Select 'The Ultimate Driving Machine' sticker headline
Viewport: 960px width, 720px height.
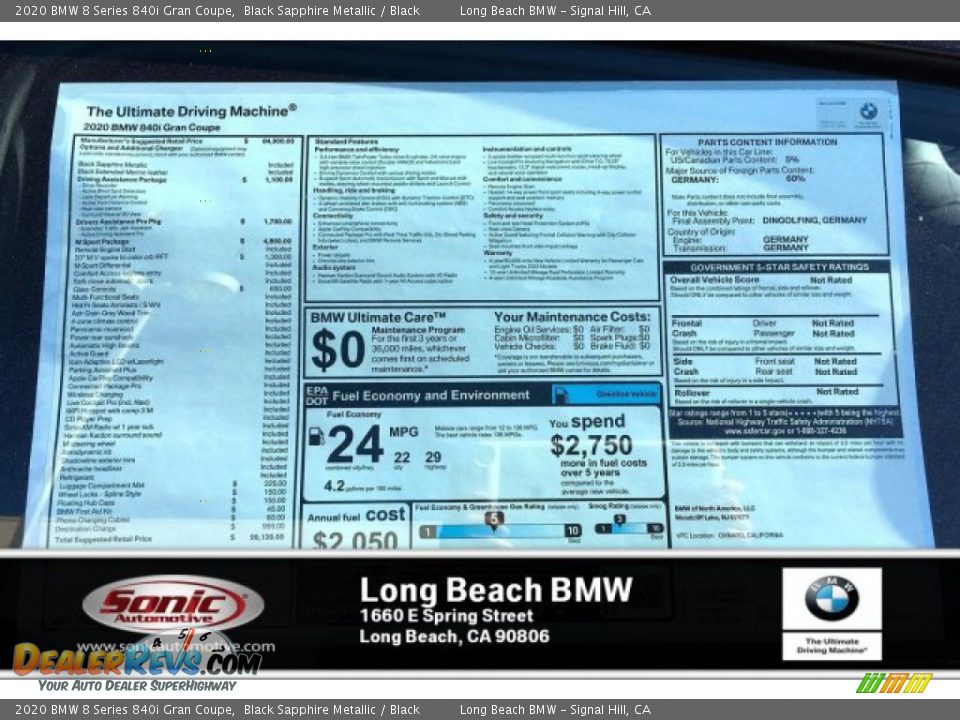[x=191, y=111]
